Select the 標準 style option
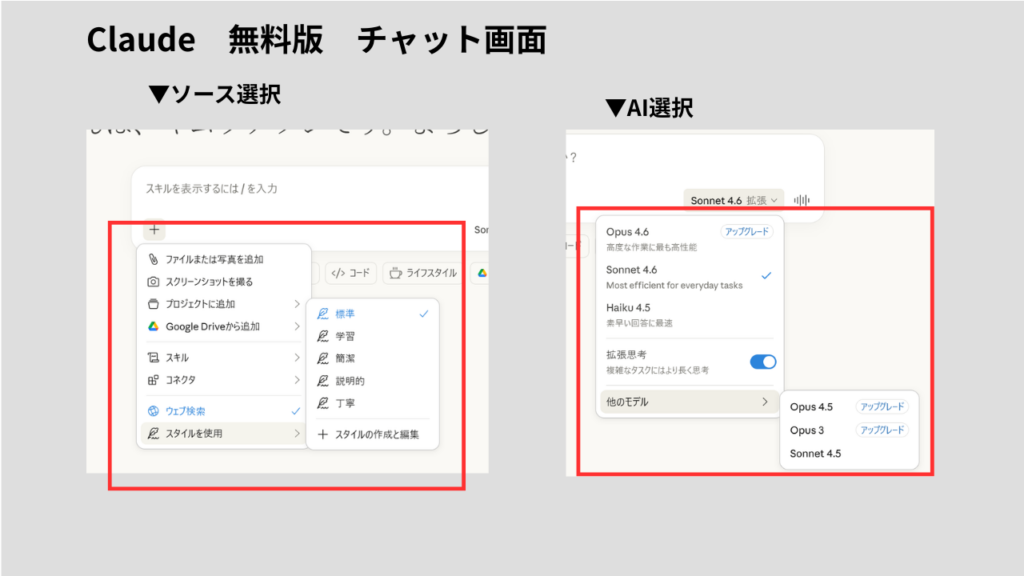The width and height of the screenshot is (1024, 576). [345, 313]
